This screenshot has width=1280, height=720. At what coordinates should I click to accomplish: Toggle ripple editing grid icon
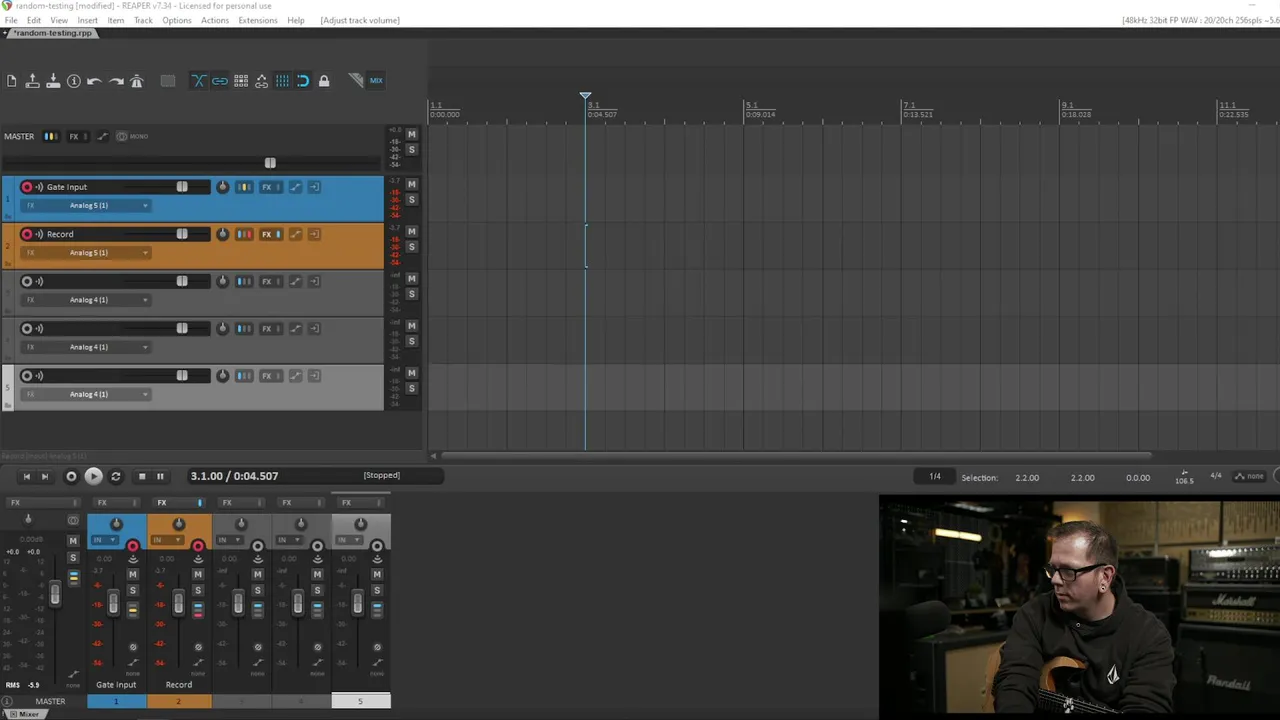[241, 81]
